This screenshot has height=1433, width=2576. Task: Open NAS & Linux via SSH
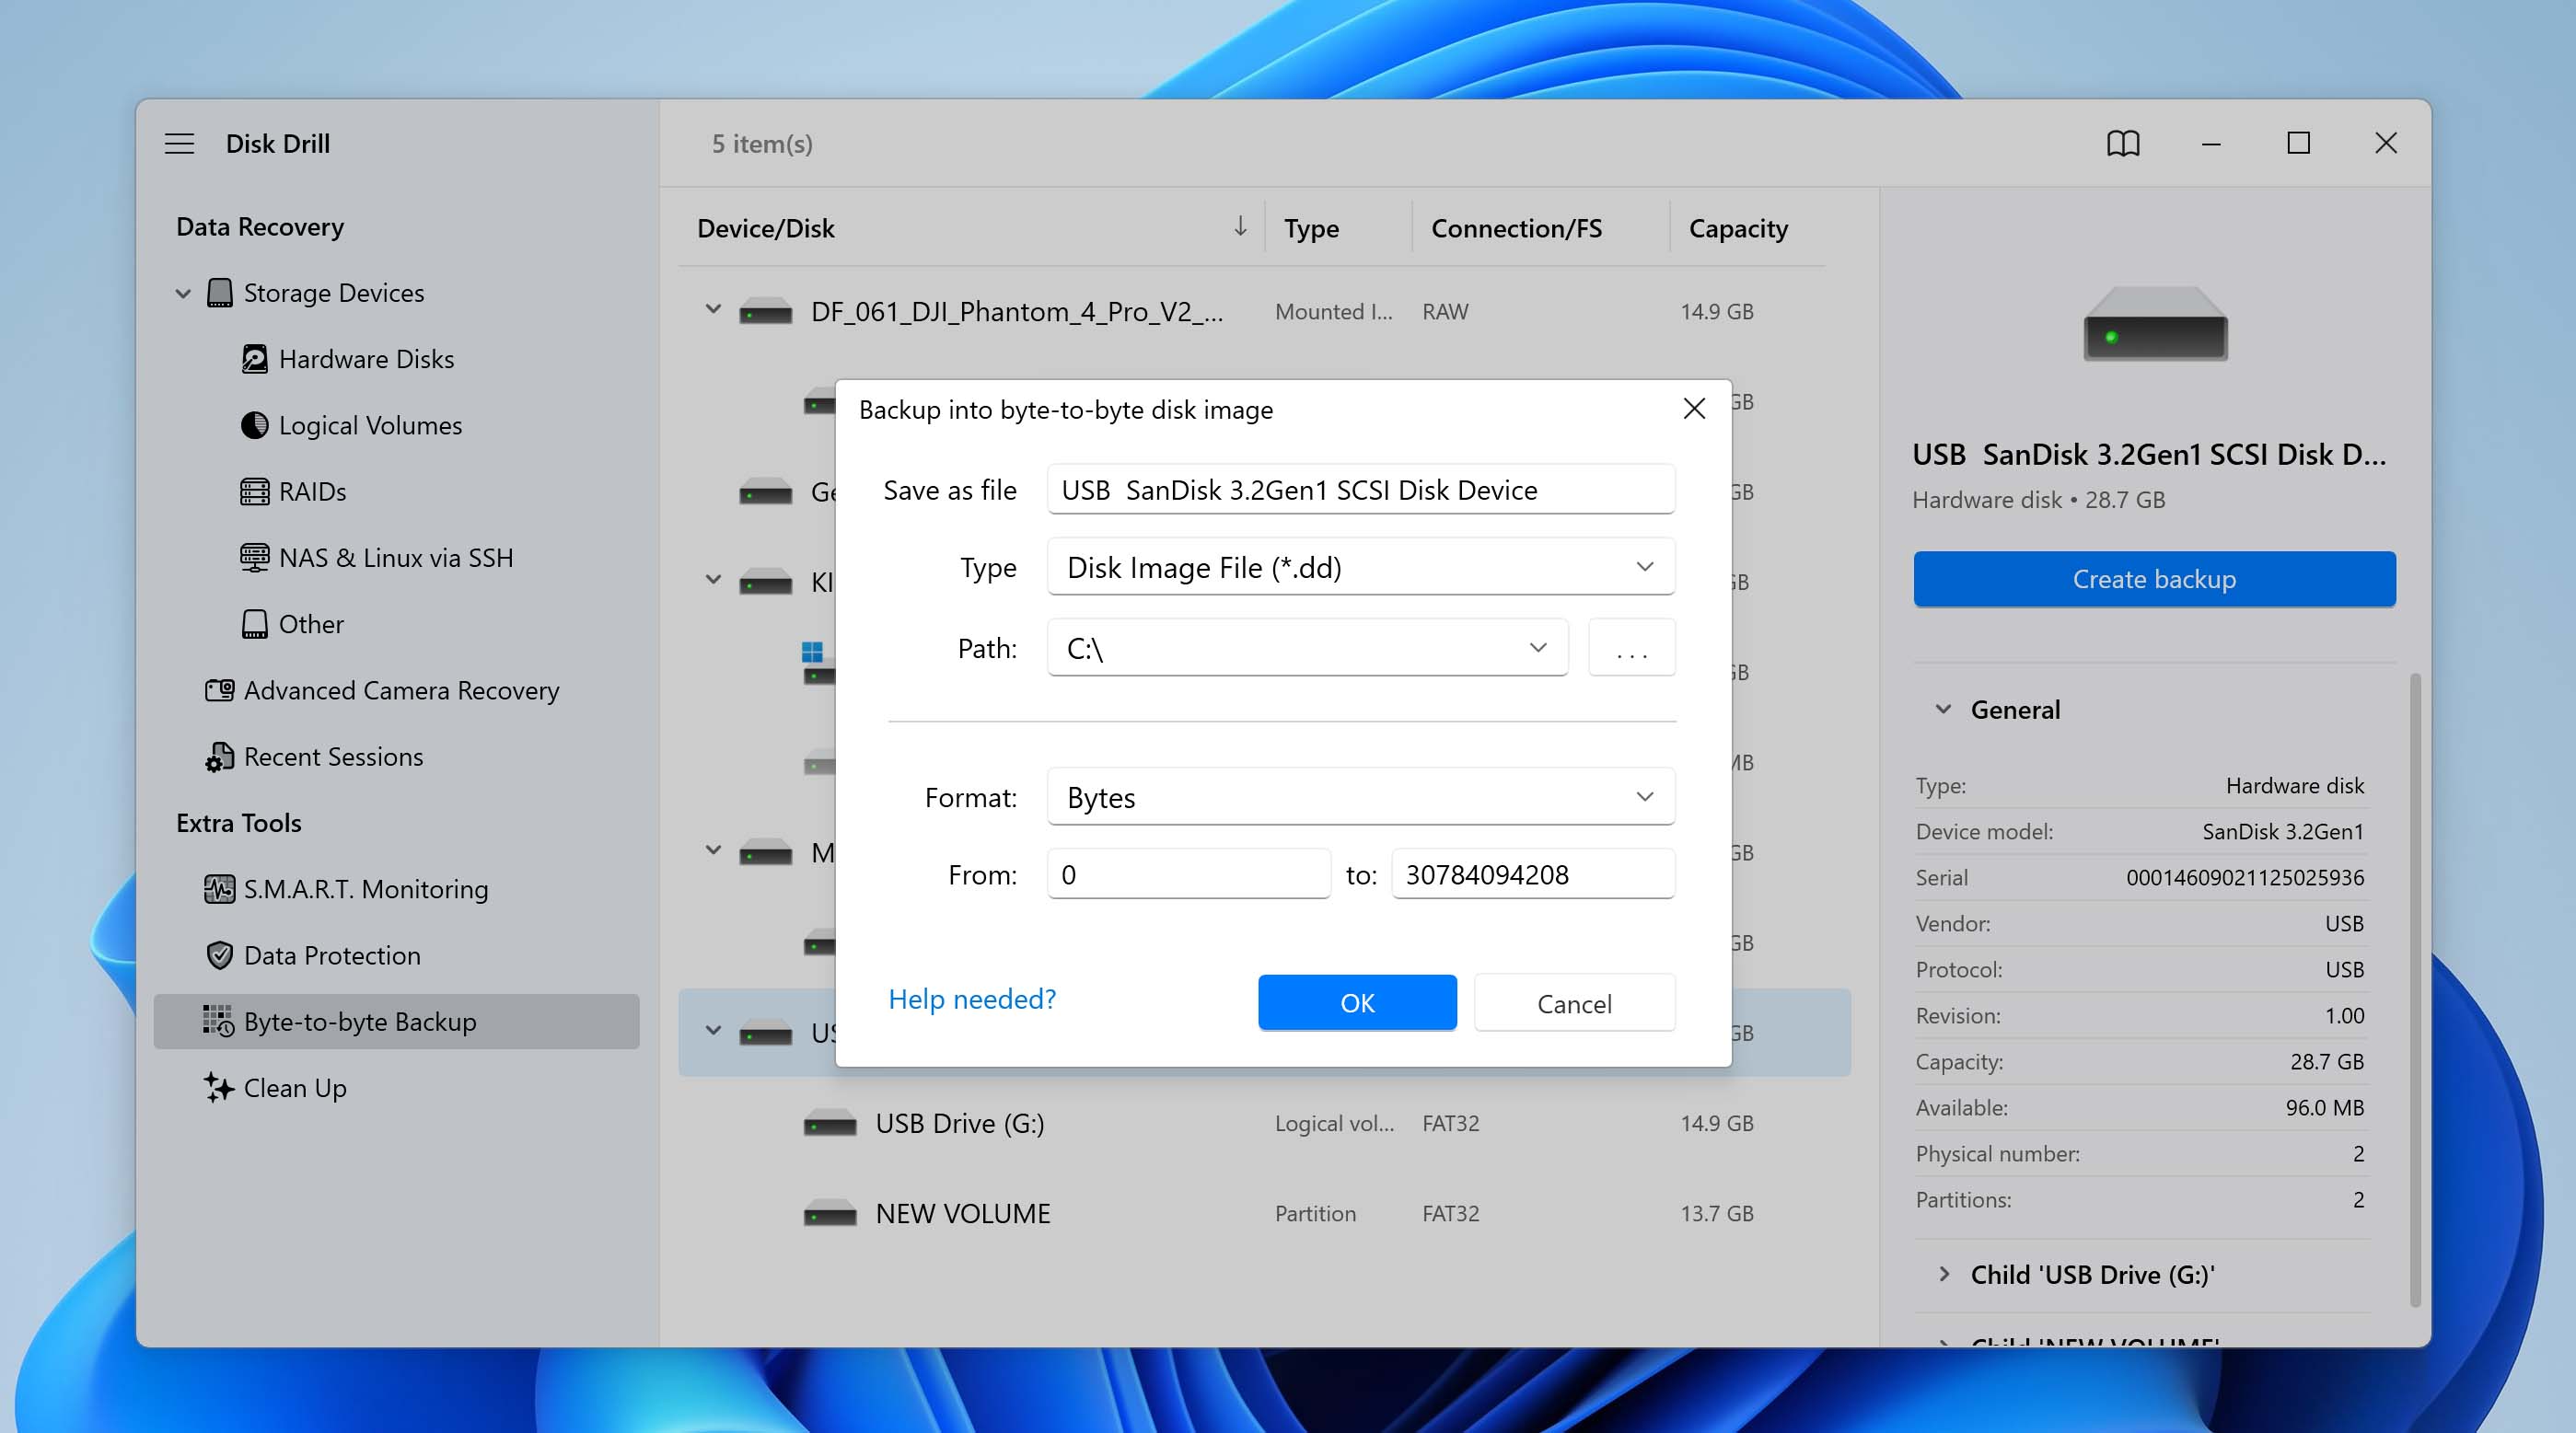(x=396, y=557)
